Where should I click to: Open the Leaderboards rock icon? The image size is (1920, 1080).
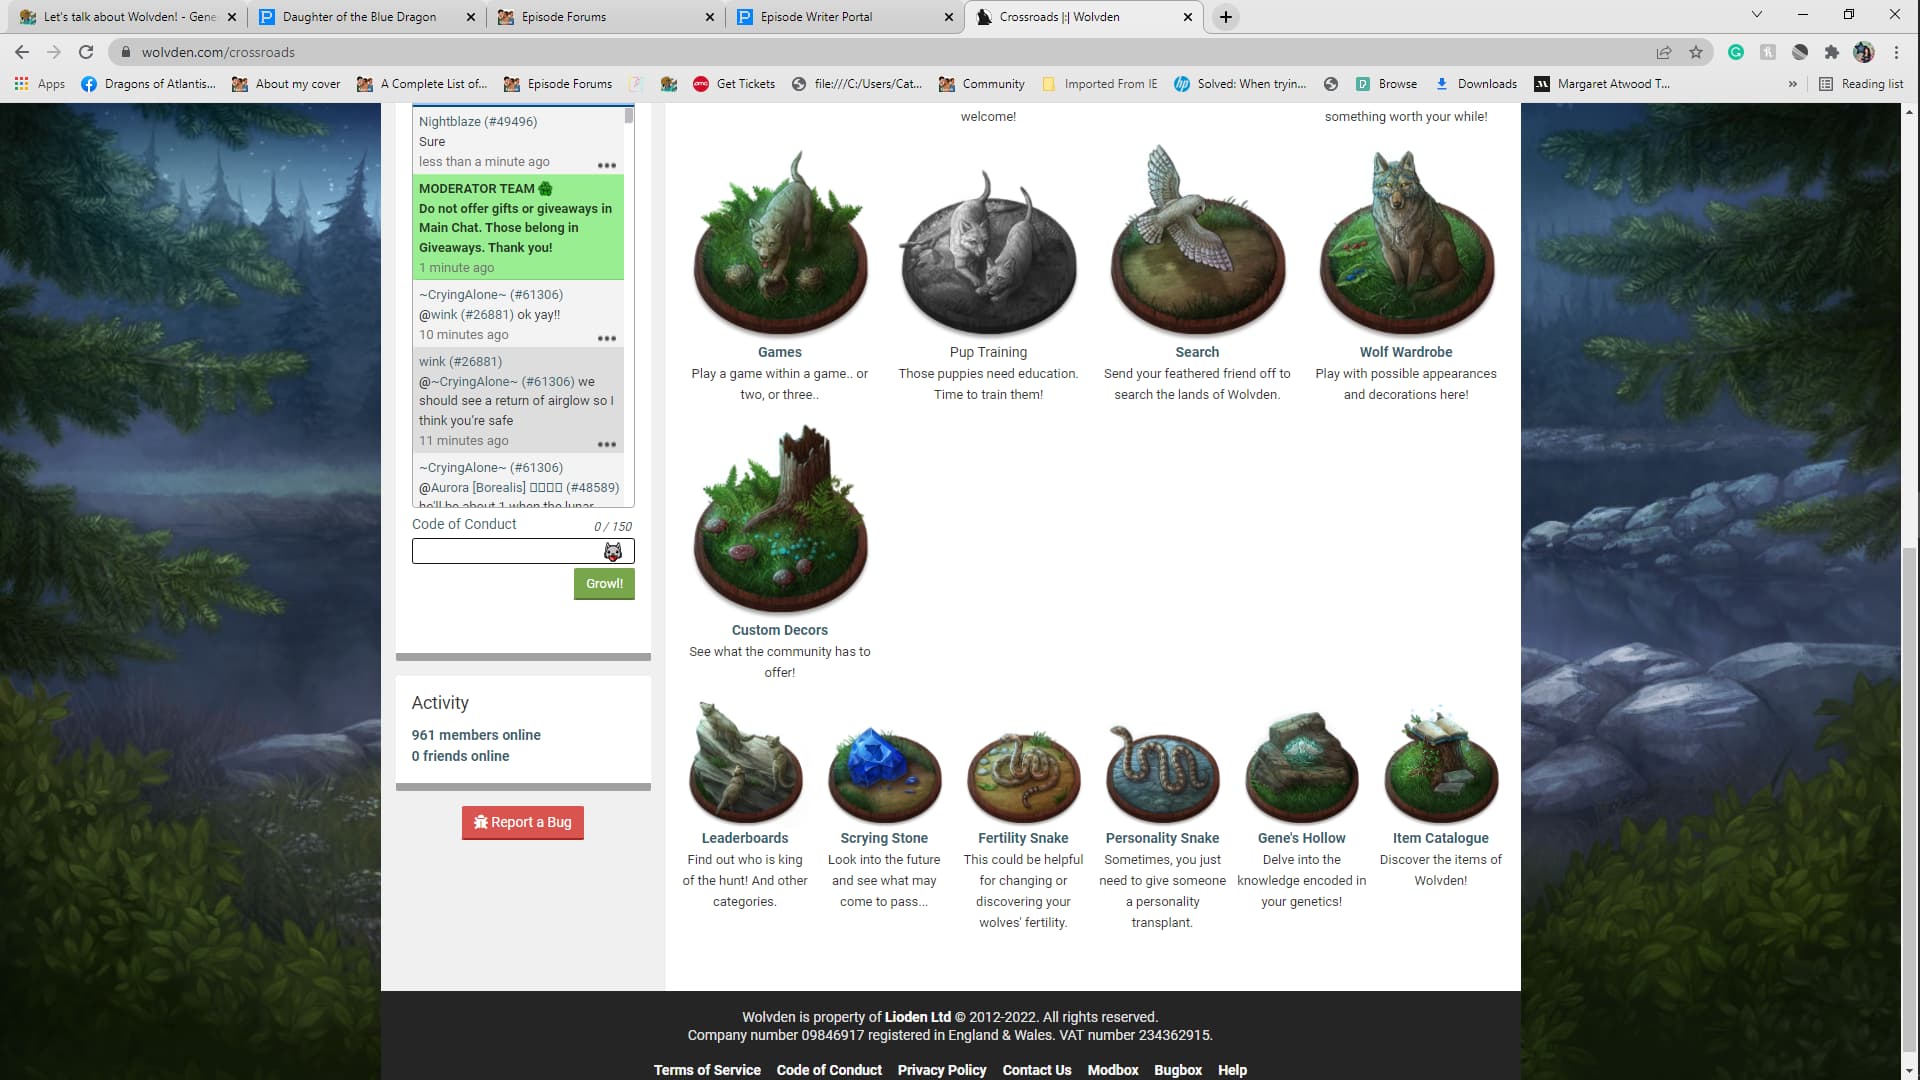(745, 763)
